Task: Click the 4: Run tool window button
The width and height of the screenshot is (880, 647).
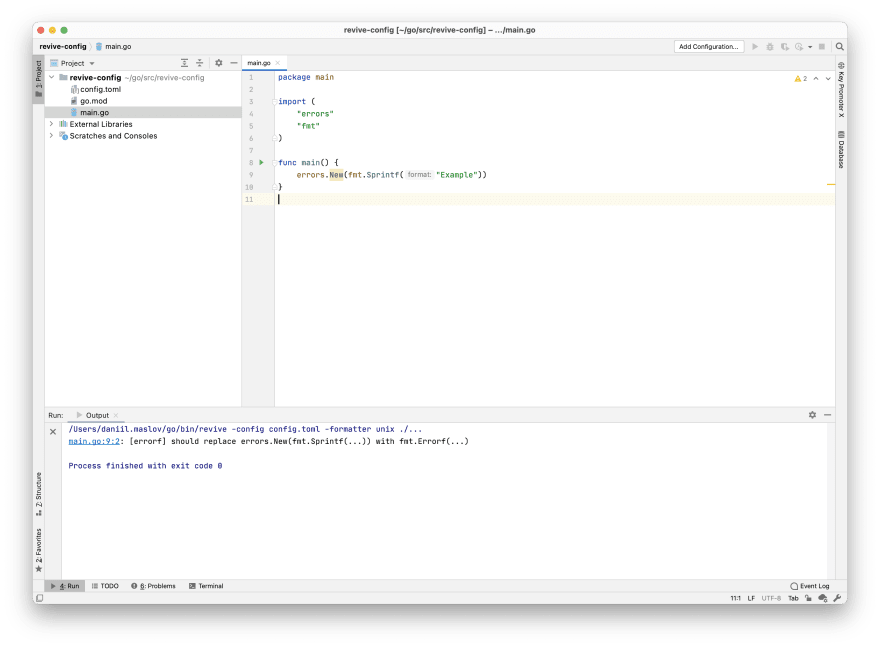Action: [x=65, y=586]
